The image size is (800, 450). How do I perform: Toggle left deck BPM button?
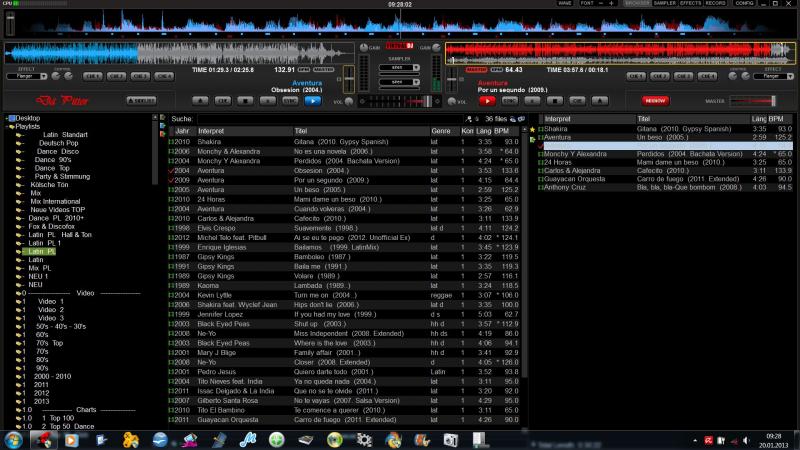tap(304, 69)
